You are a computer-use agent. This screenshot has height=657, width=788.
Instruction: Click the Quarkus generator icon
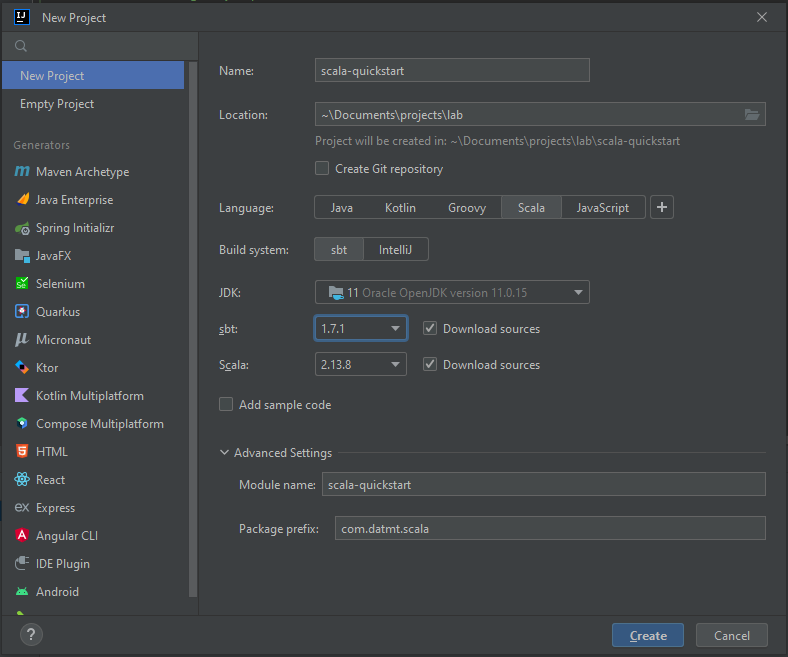tap(22, 312)
